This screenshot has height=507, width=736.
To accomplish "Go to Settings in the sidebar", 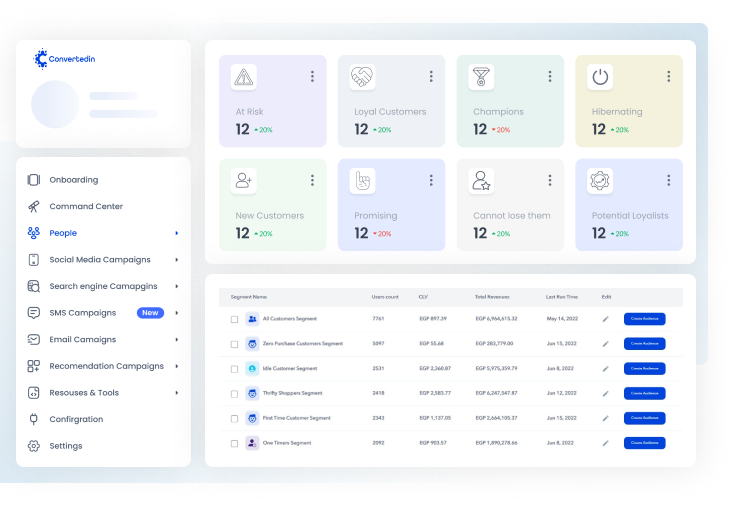I will tap(66, 446).
